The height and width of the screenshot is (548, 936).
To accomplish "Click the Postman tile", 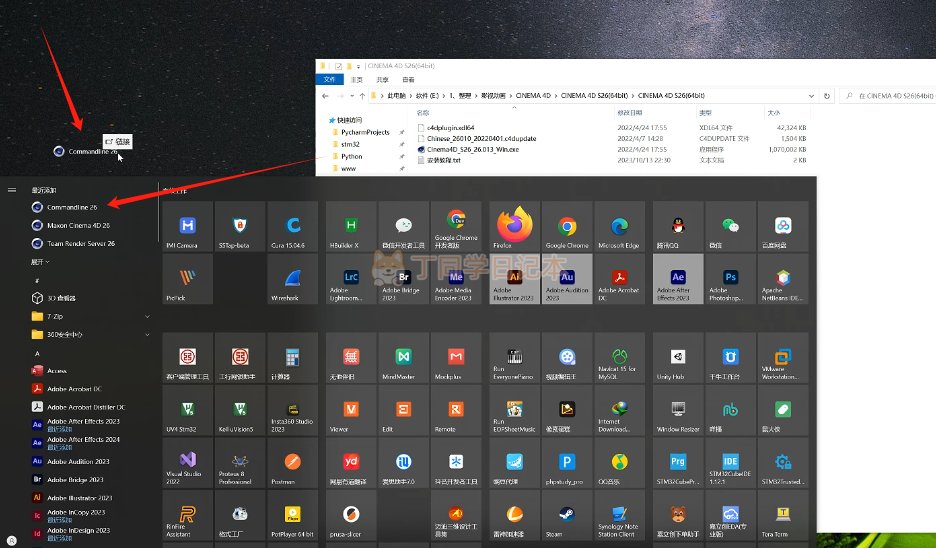I will pos(291,463).
